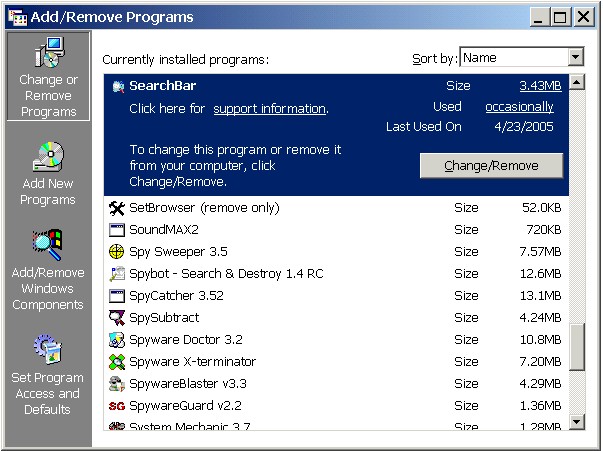603x451 pixels.
Task: Click the 10.8MB size value
Action: click(540, 340)
